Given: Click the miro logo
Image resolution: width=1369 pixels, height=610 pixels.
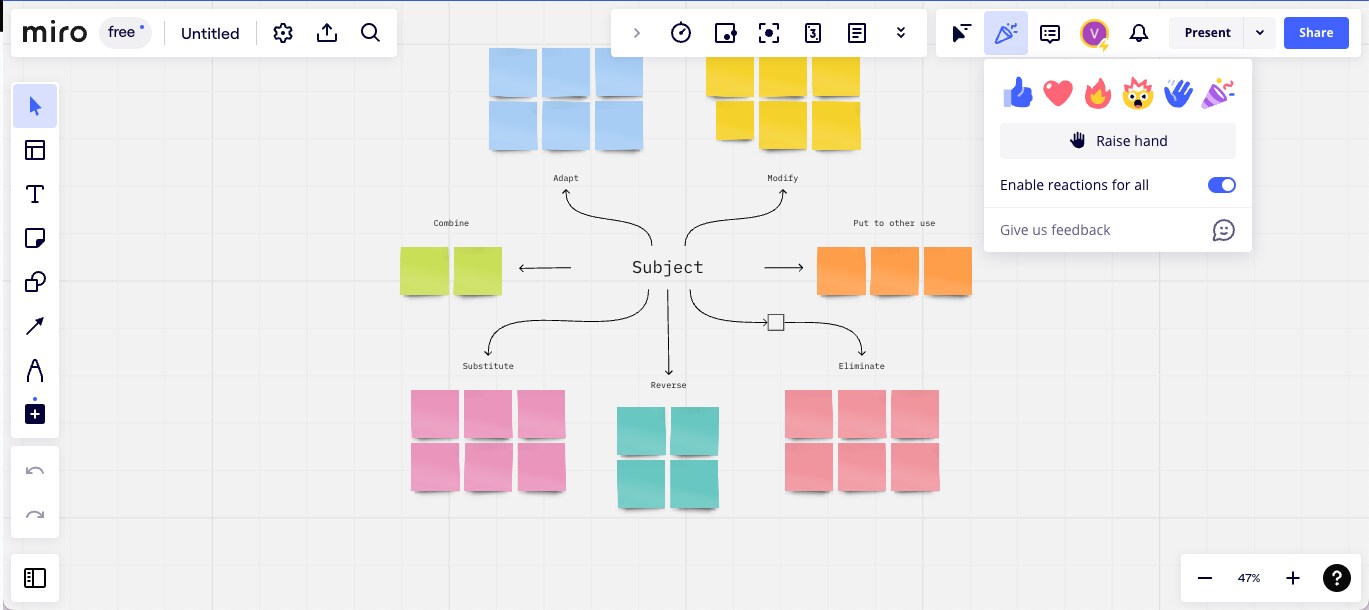Looking at the screenshot, I should (55, 33).
